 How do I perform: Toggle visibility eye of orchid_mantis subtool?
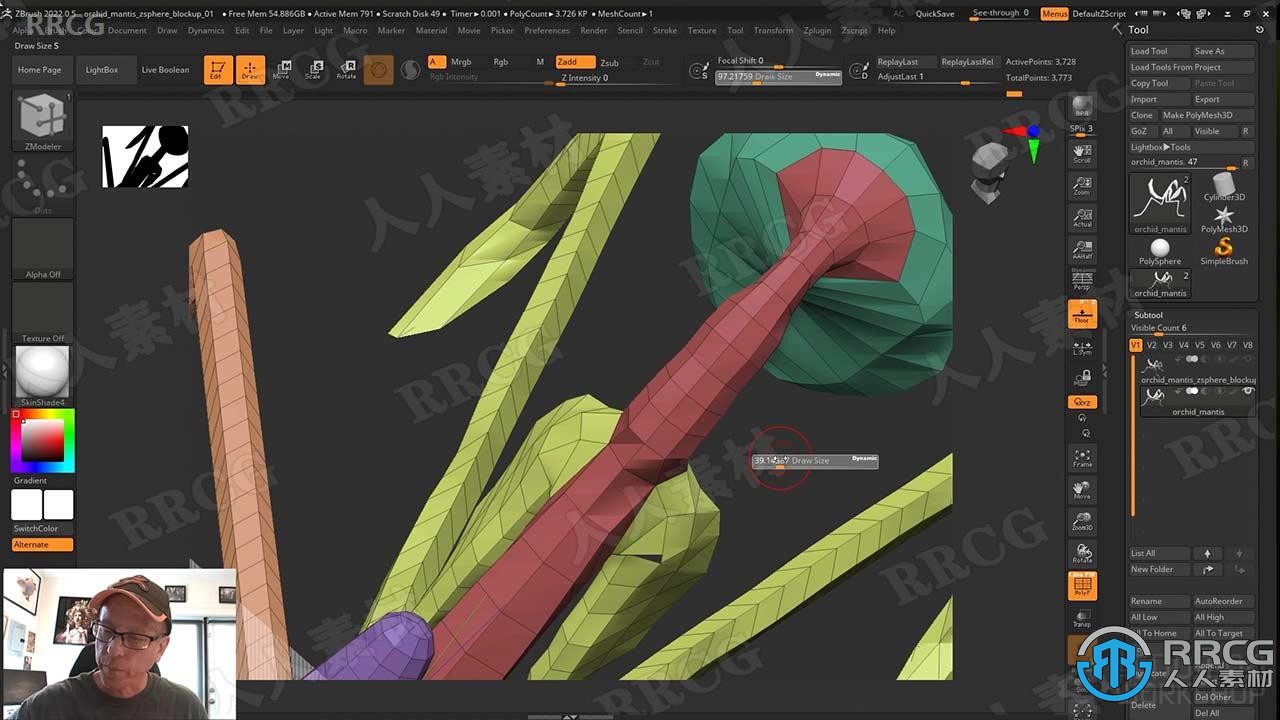1248,391
